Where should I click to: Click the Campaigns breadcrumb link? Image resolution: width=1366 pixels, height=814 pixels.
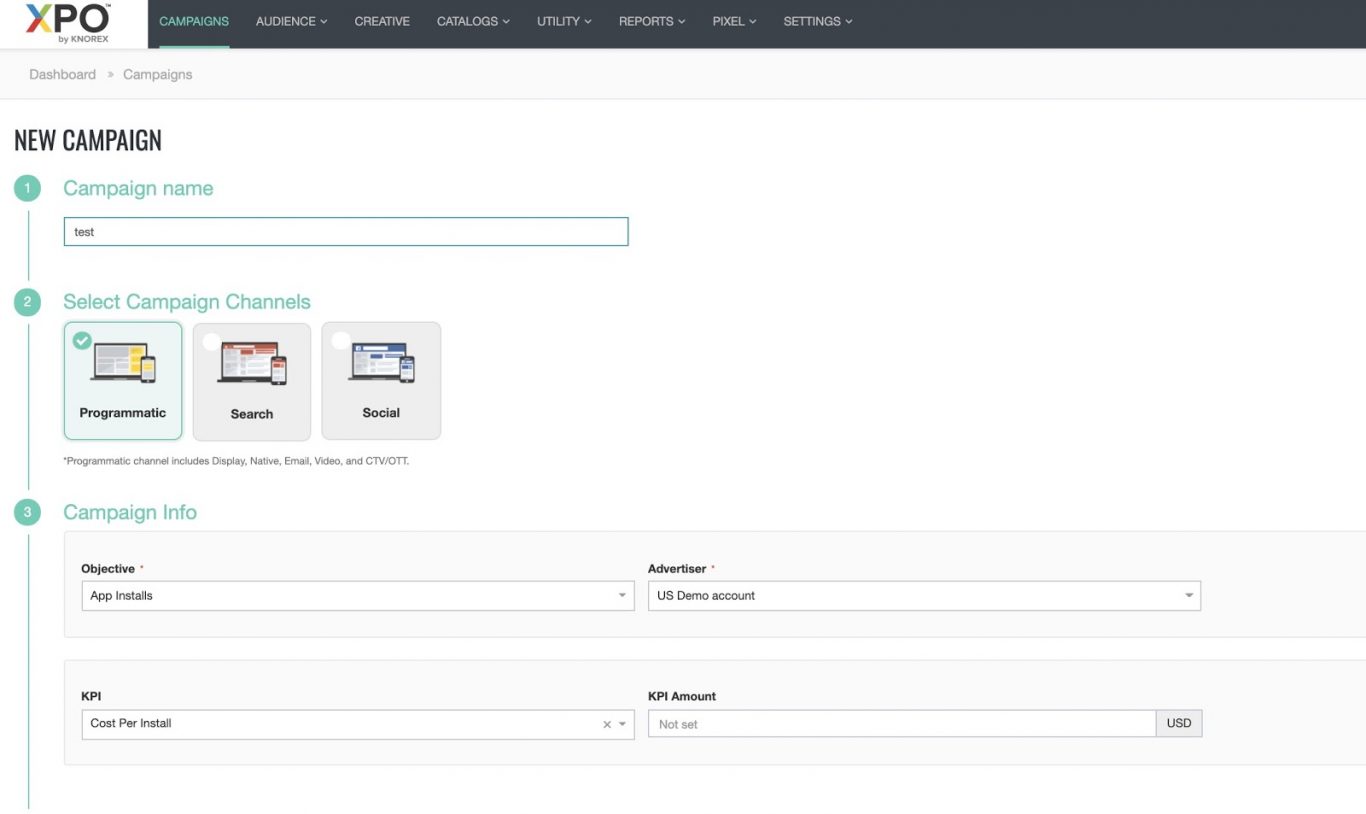click(157, 74)
